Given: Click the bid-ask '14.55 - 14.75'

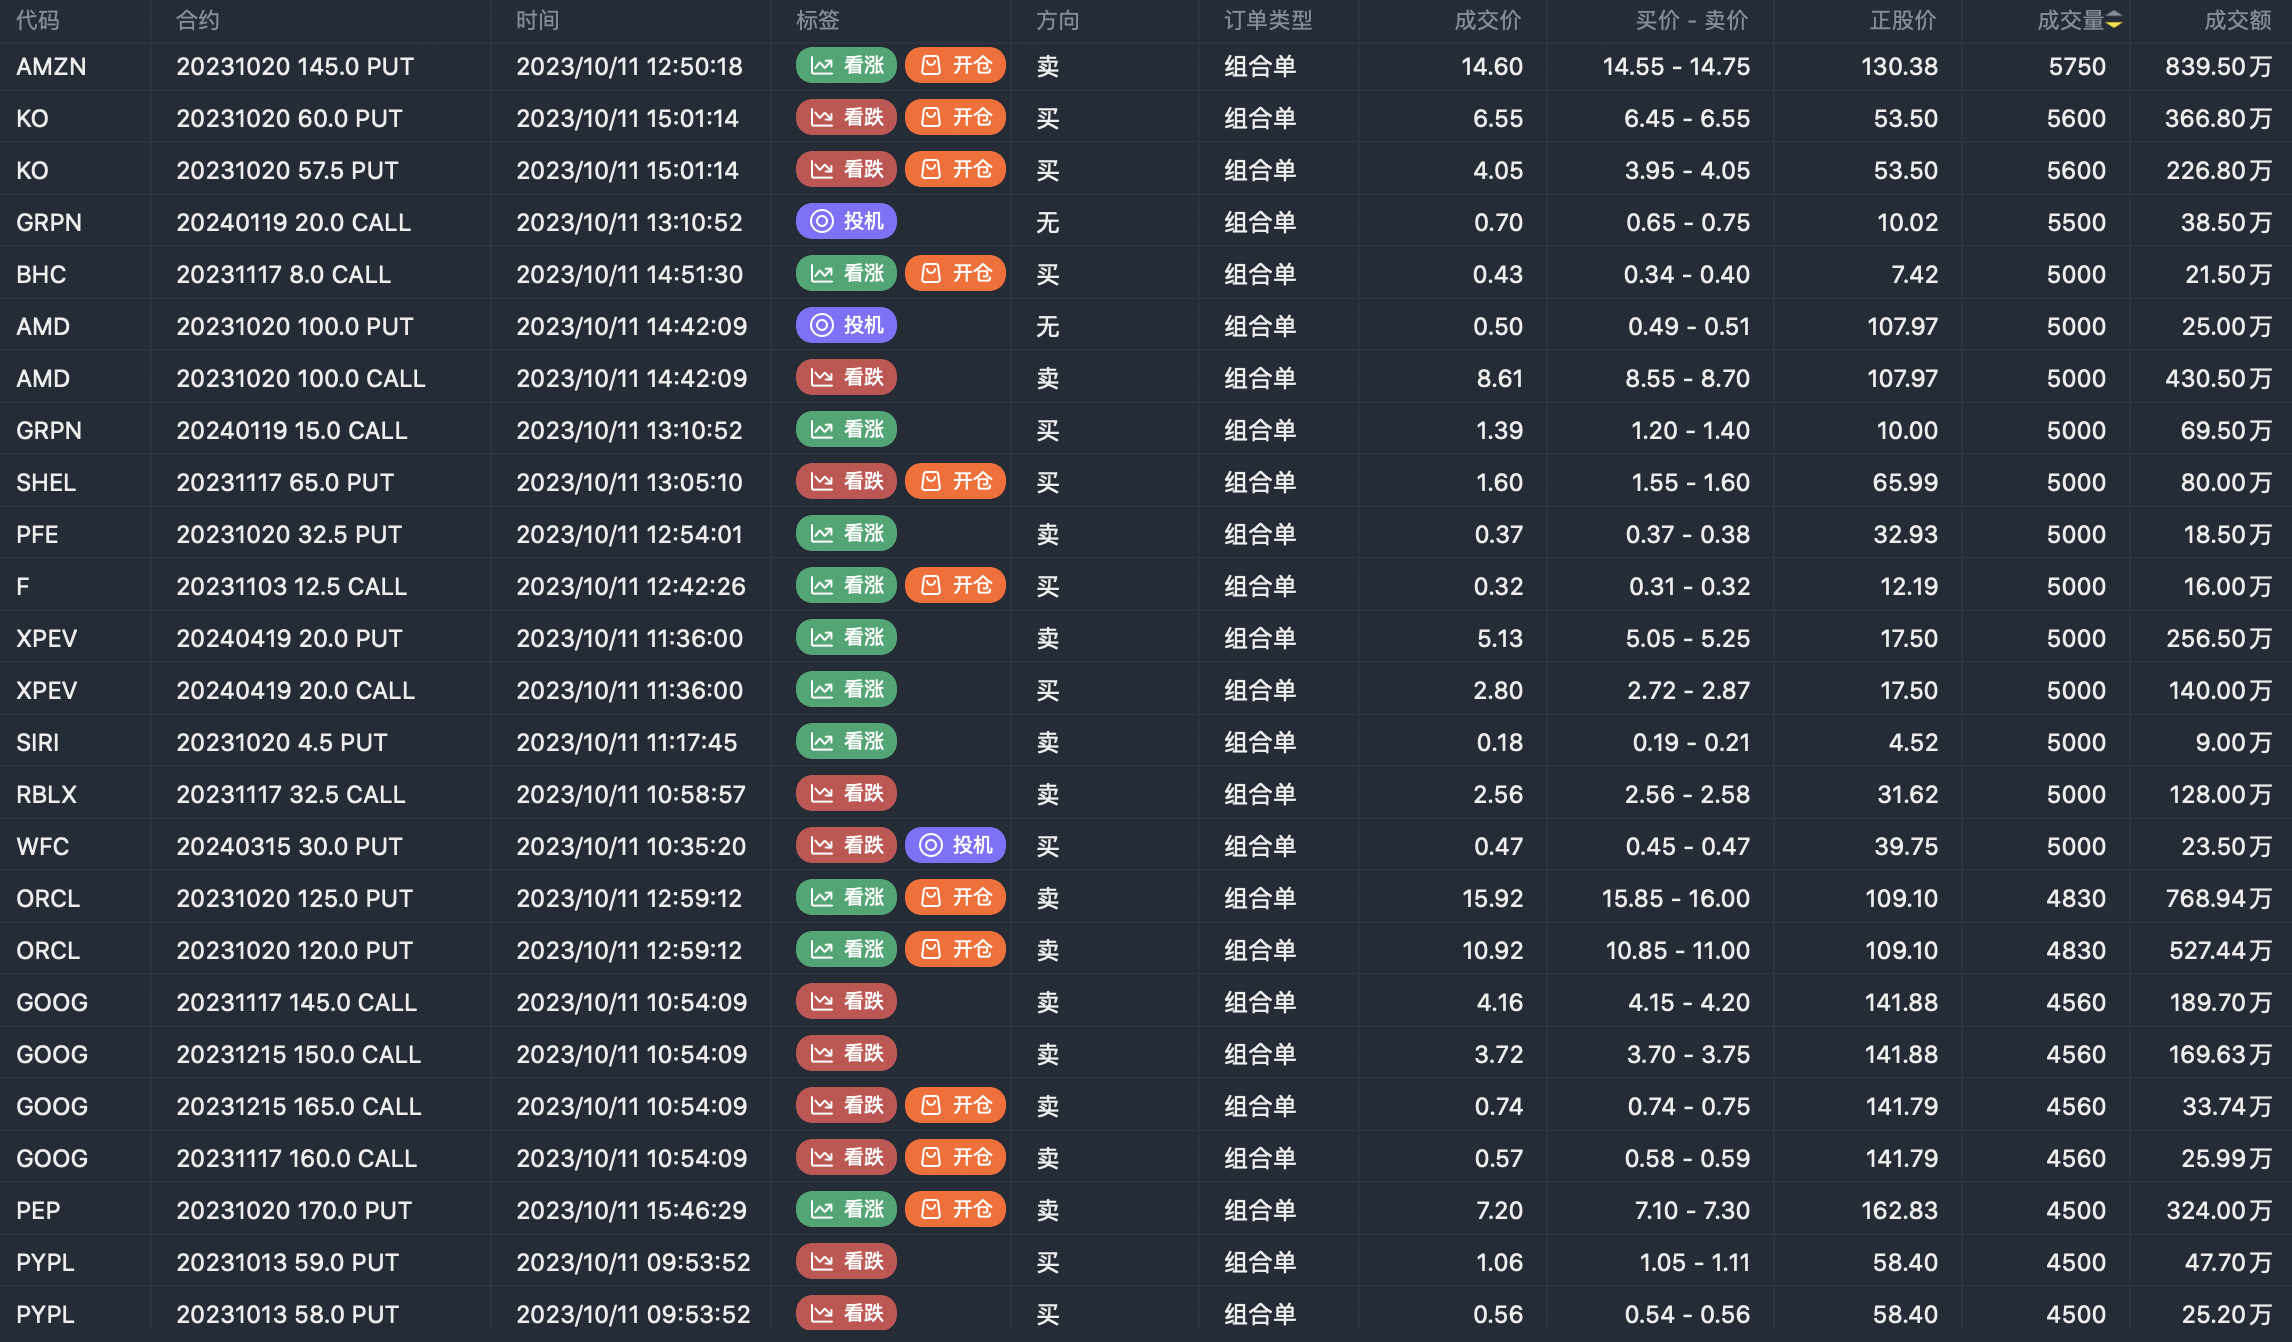Looking at the screenshot, I should click(1676, 67).
